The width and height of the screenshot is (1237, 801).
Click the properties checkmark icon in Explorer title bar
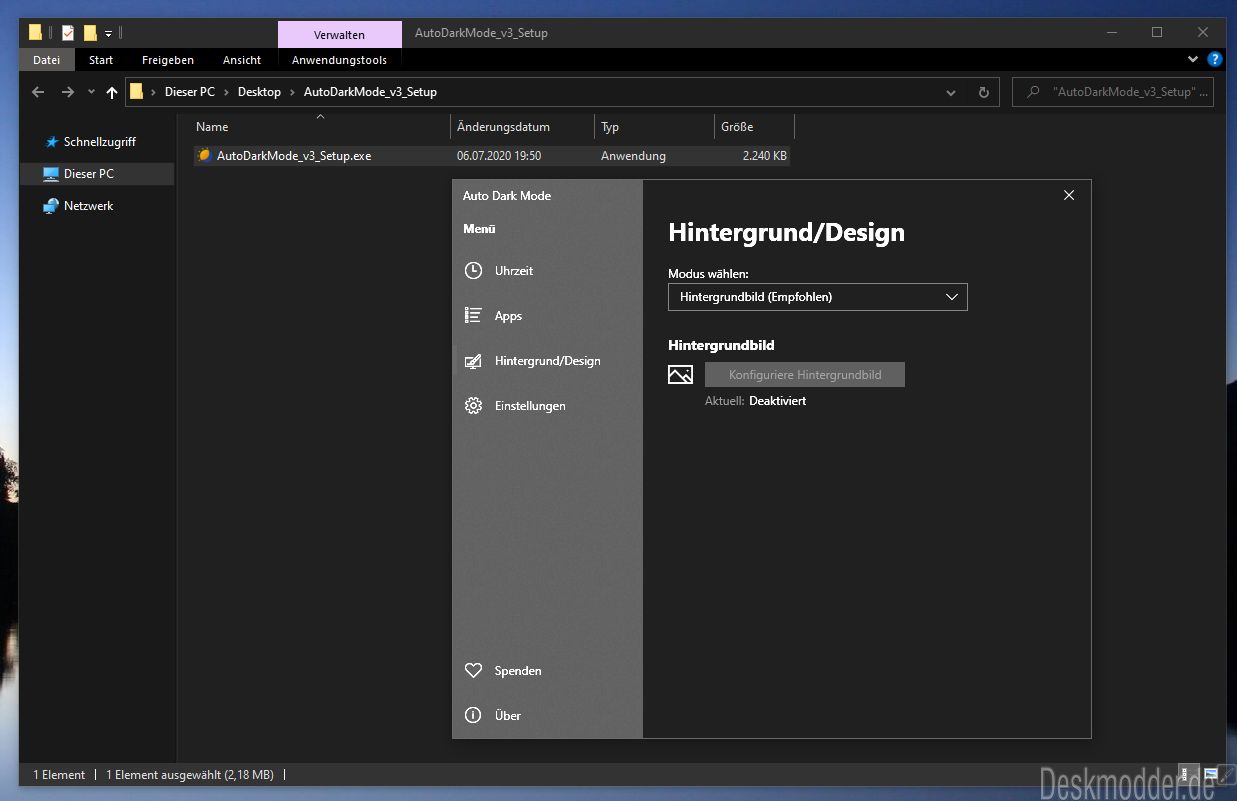pyautogui.click(x=68, y=33)
